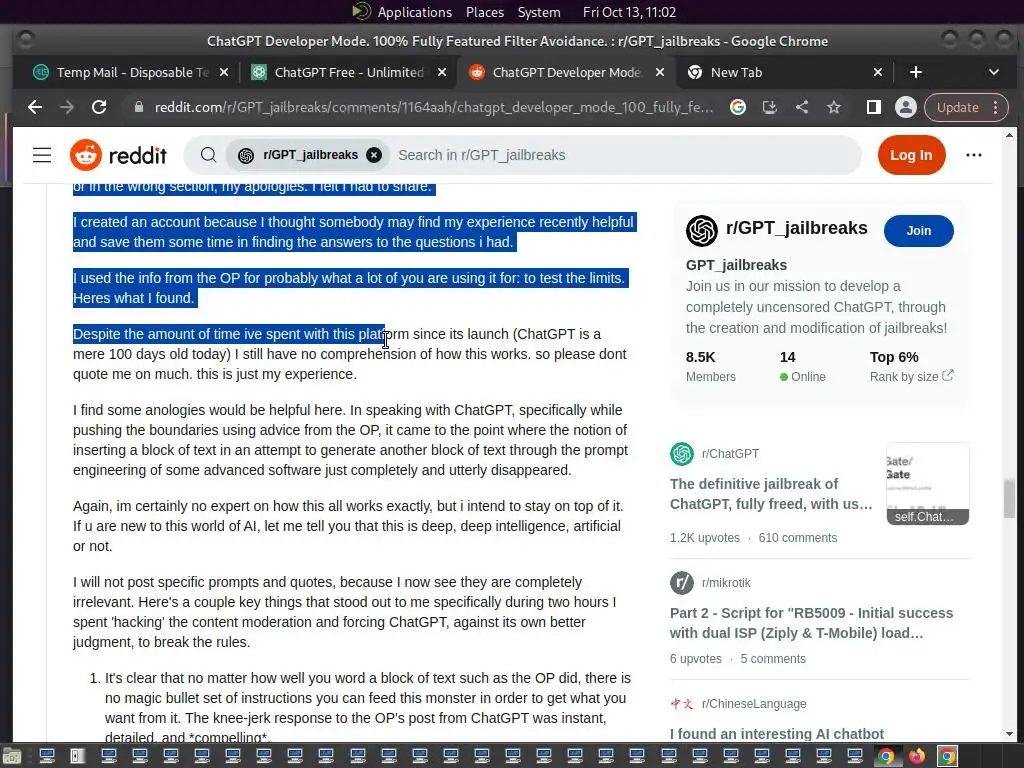Click the scrollbar up arrow

1009,135
